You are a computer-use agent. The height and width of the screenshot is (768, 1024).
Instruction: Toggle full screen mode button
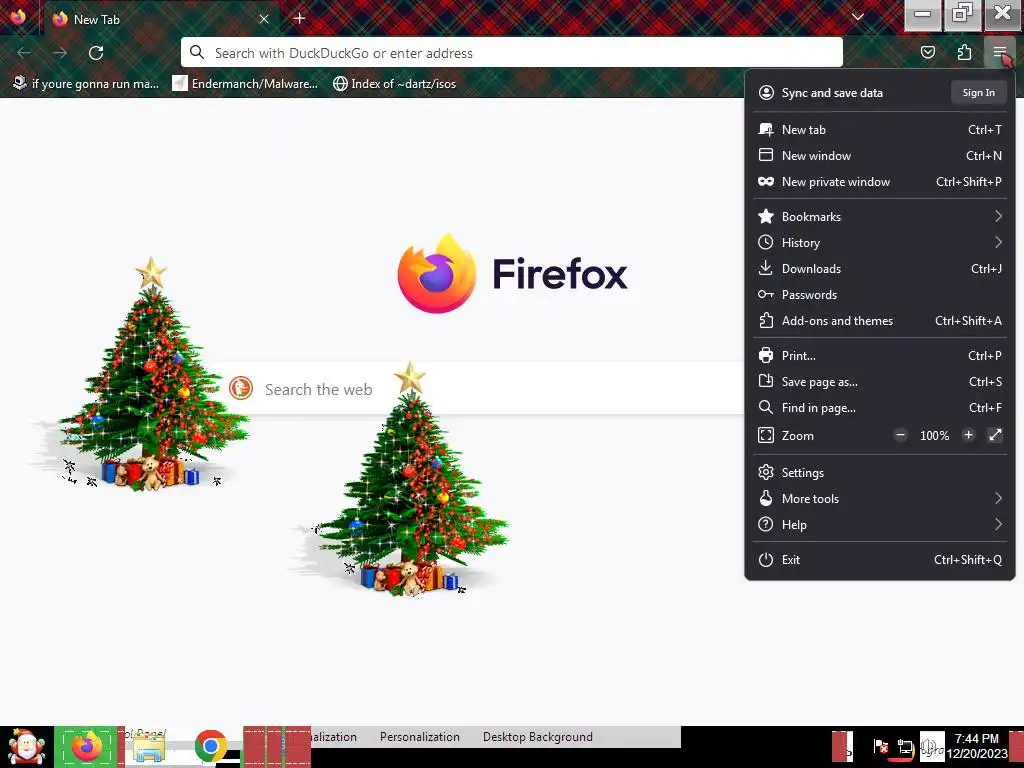tap(995, 435)
